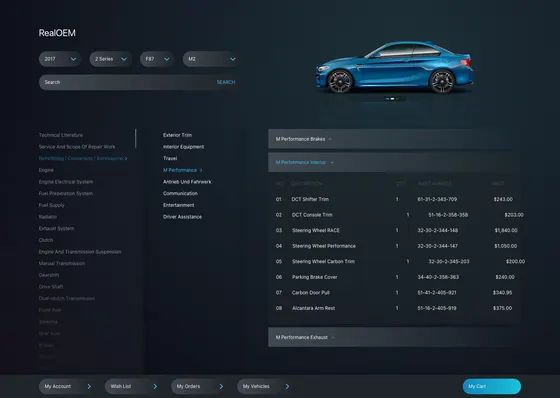Viewport: 560px width, 398px height.
Task: Open the Travel subcategory
Action: point(170,158)
